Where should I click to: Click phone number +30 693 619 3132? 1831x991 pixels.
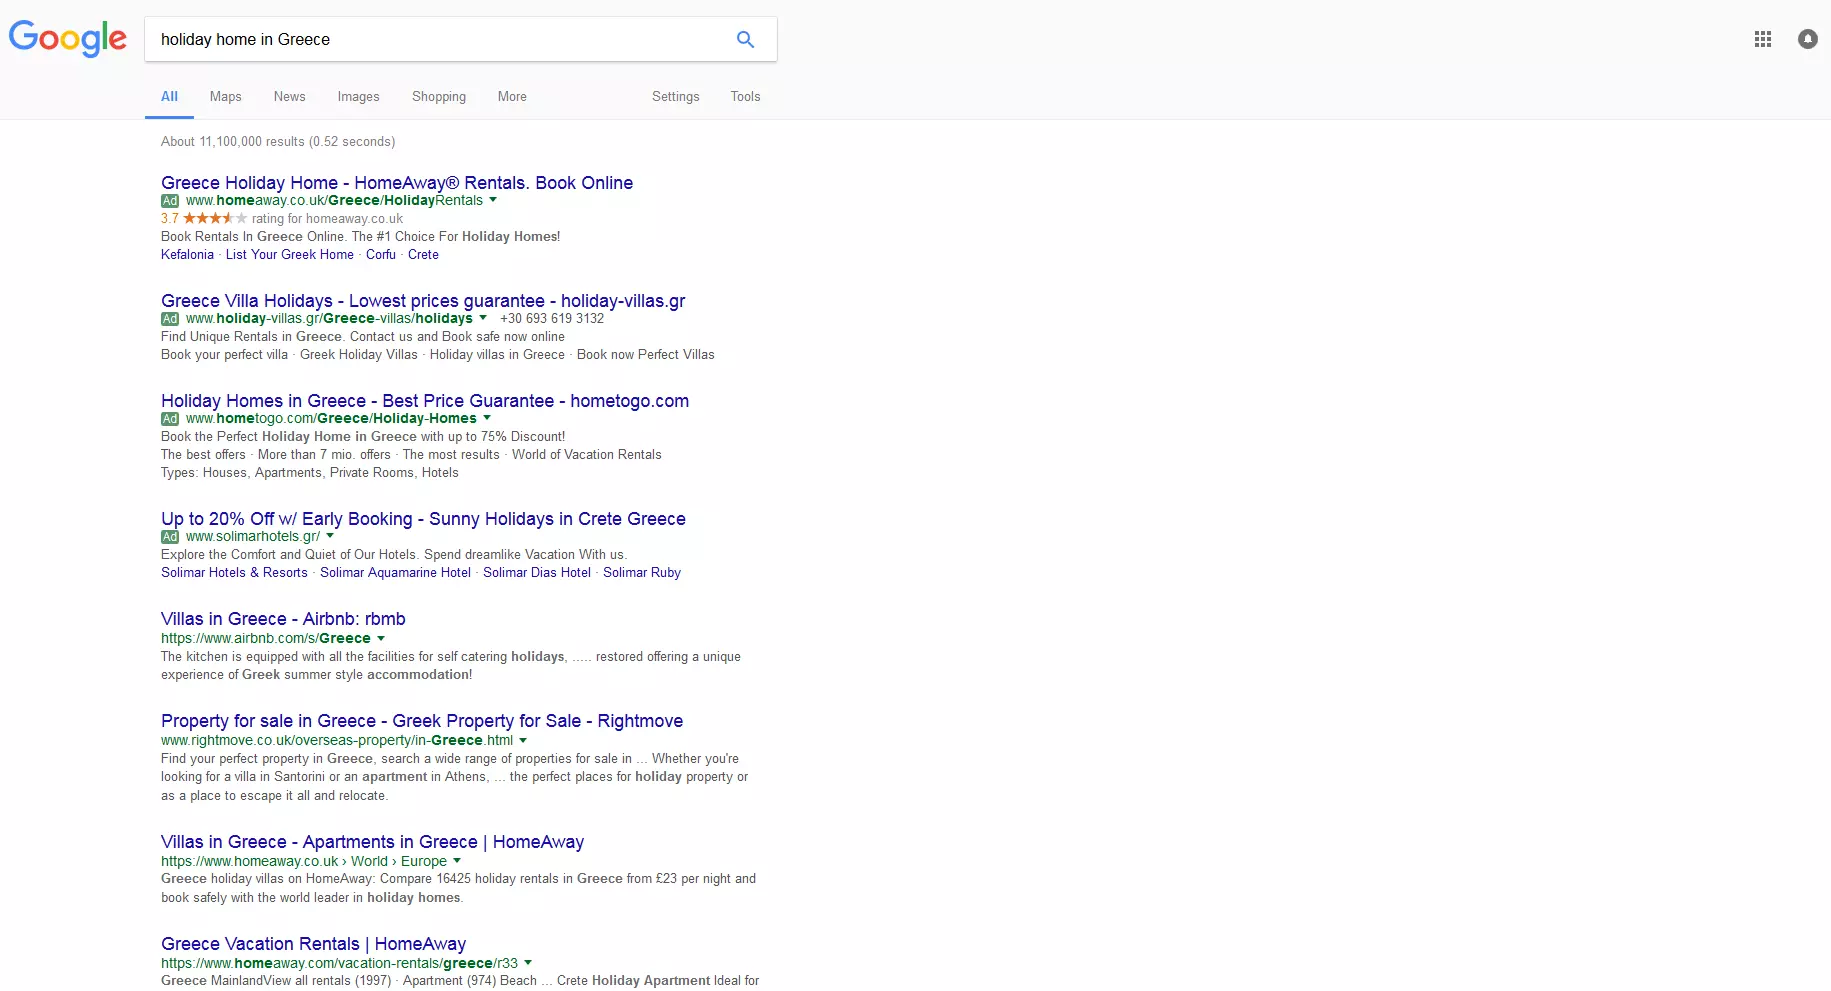pos(552,319)
